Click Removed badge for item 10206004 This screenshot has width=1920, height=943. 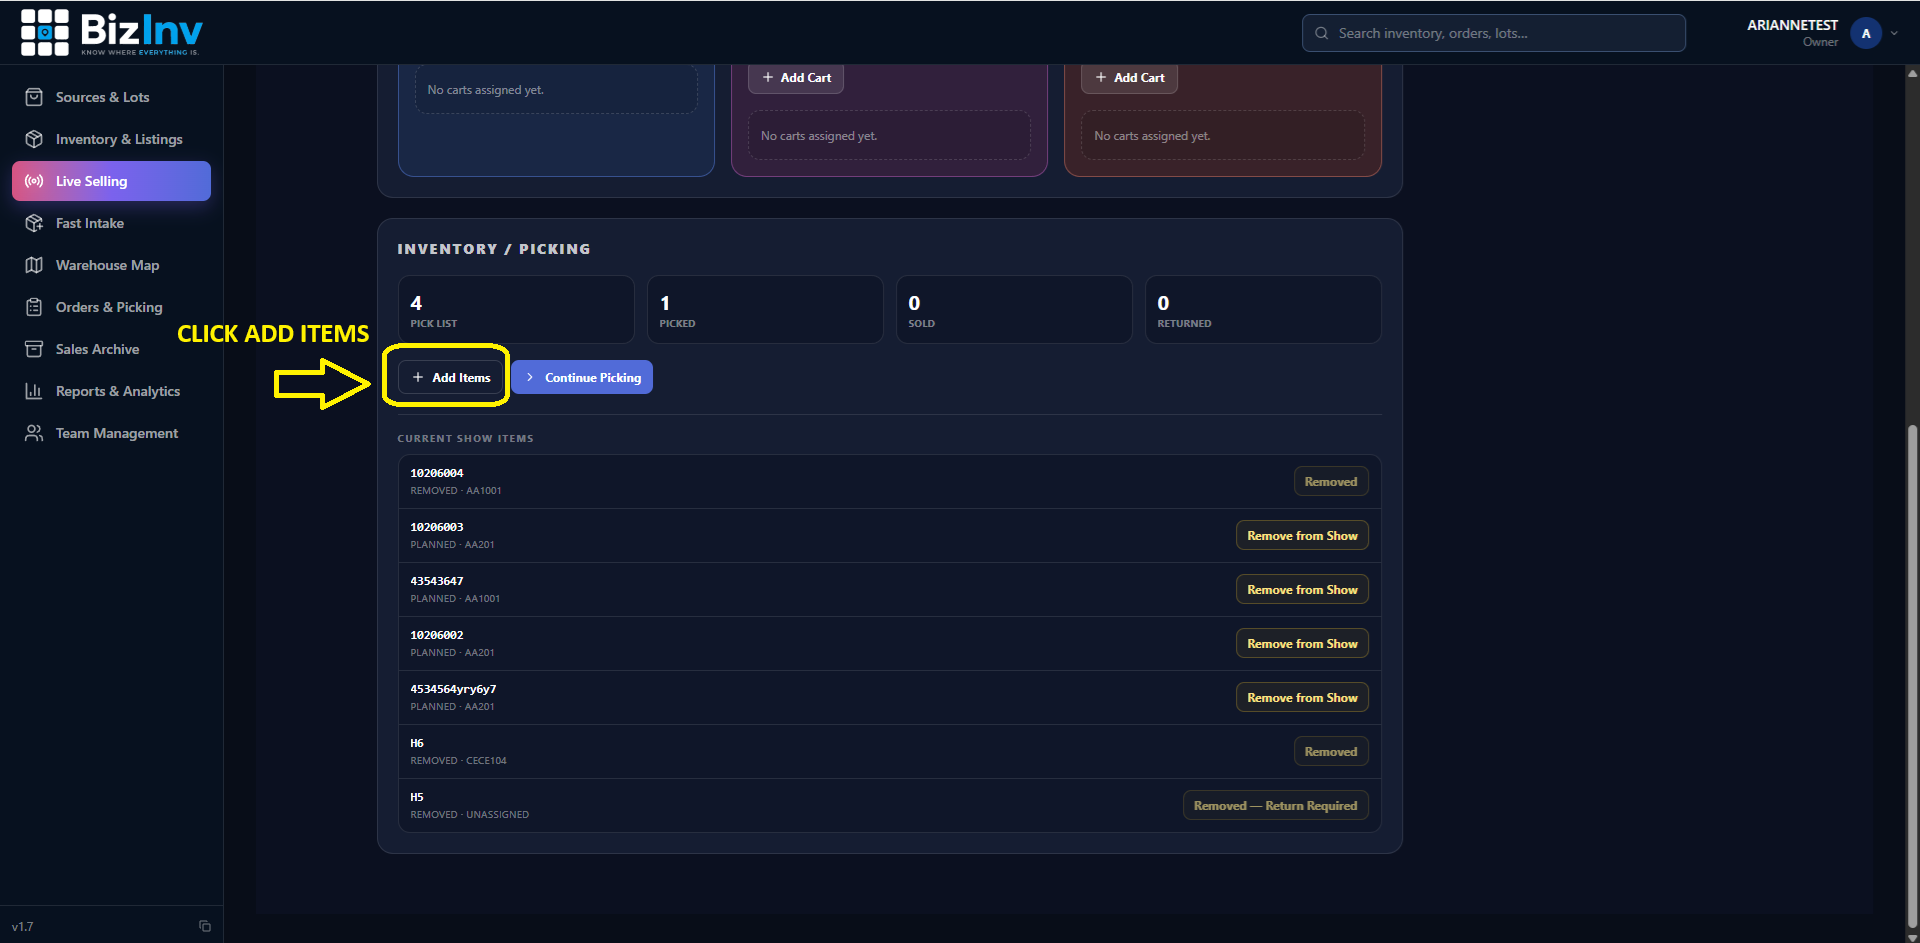coord(1331,481)
